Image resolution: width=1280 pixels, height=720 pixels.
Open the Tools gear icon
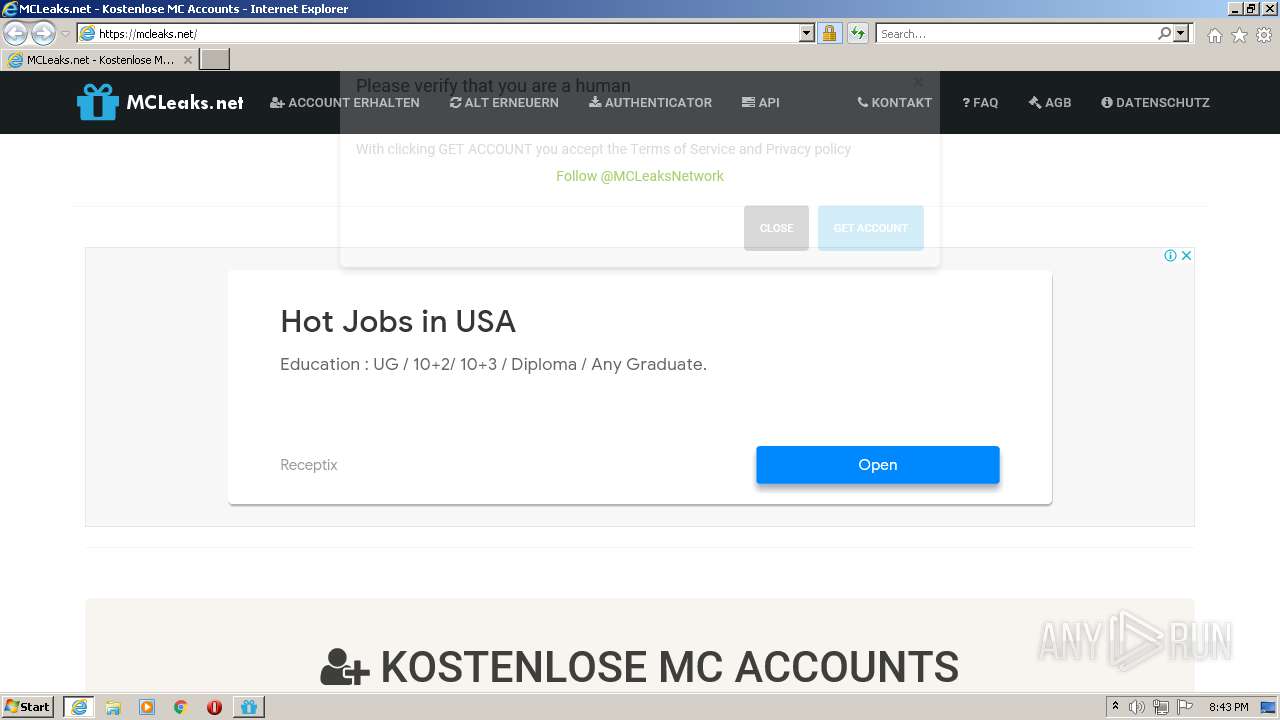click(1264, 35)
